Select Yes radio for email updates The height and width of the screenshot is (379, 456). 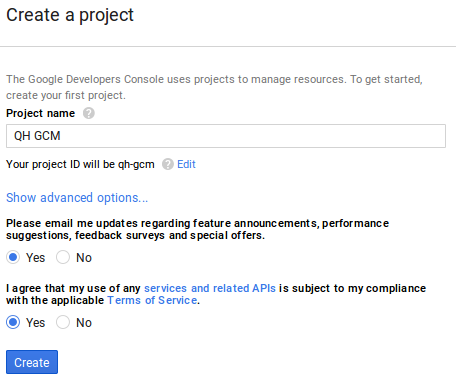(x=13, y=257)
